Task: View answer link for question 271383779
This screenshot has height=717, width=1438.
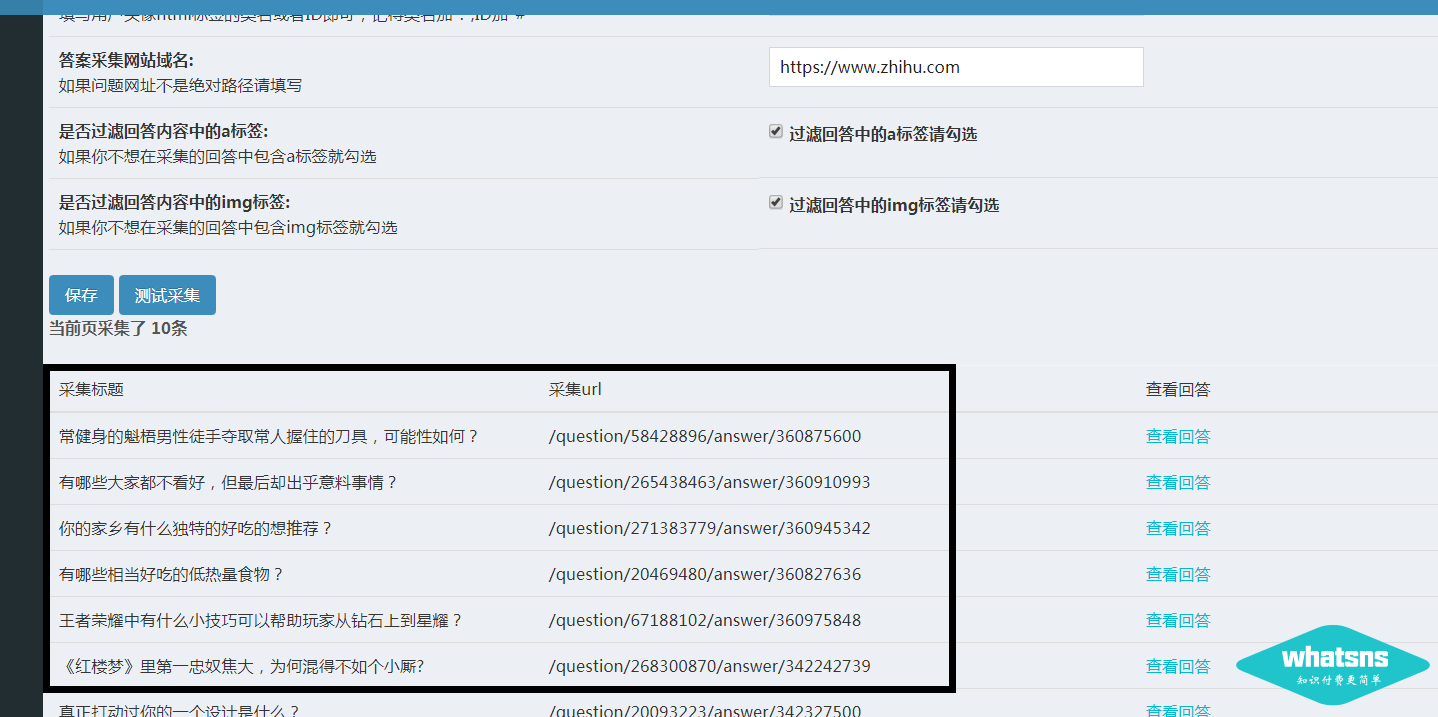Action: [x=1177, y=528]
